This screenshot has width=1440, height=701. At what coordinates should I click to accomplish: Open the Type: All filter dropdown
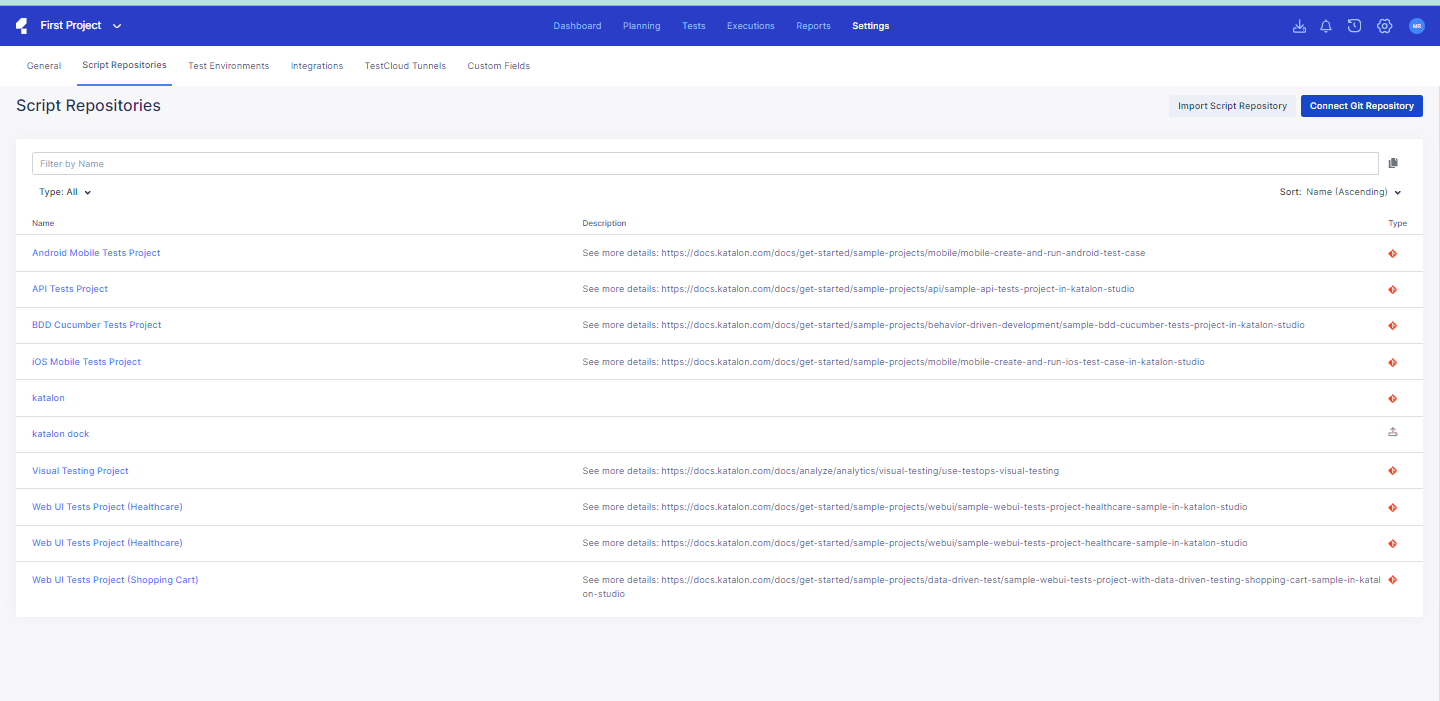pyautogui.click(x=65, y=192)
